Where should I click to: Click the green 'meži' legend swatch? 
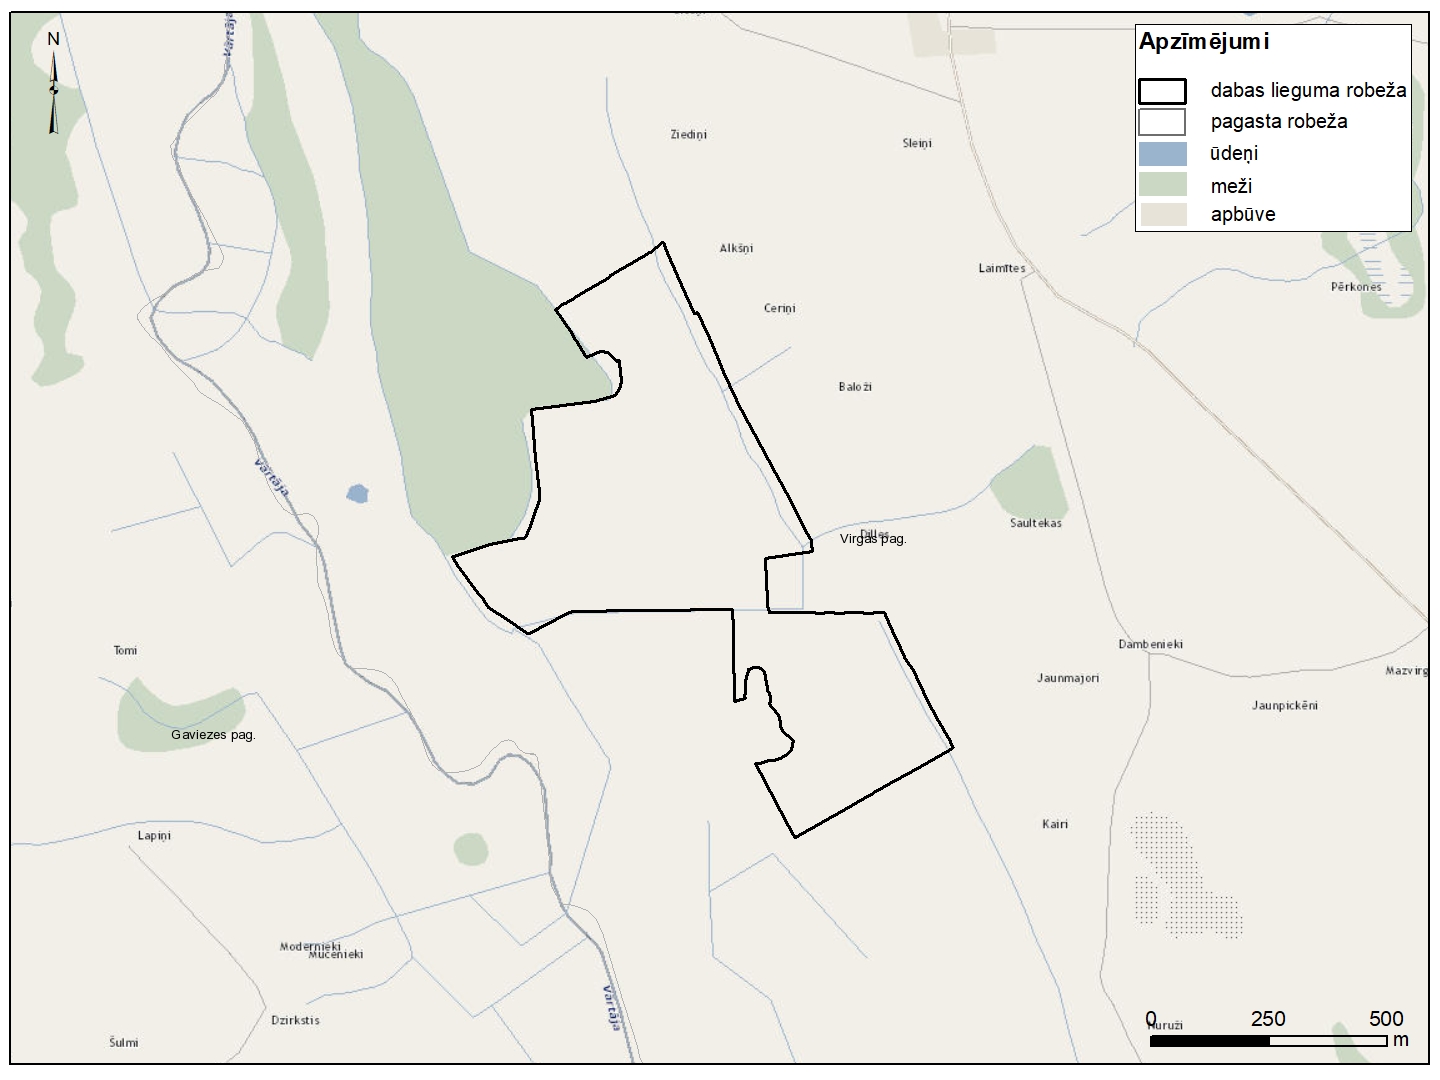click(1162, 185)
